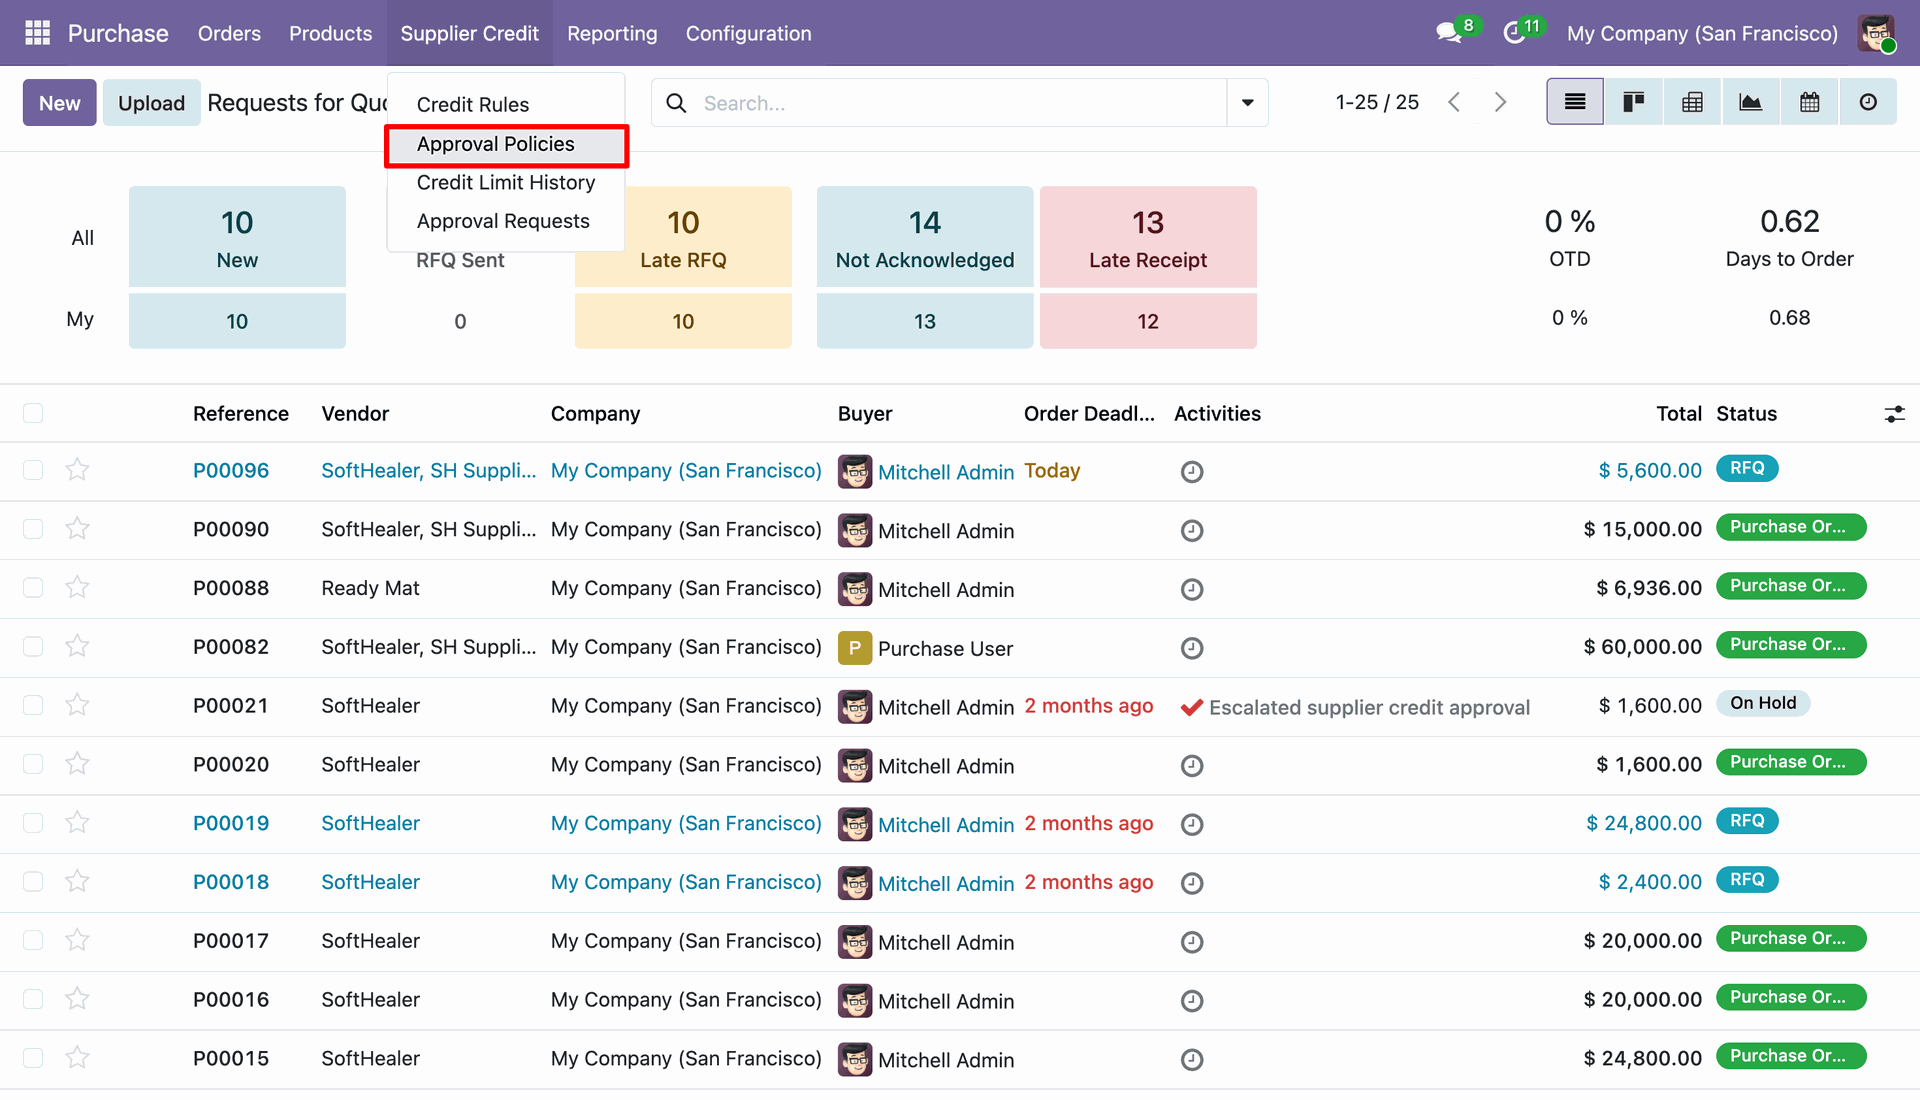Viewport: 1920px width, 1100px height.
Task: Click the Upload button
Action: [152, 102]
